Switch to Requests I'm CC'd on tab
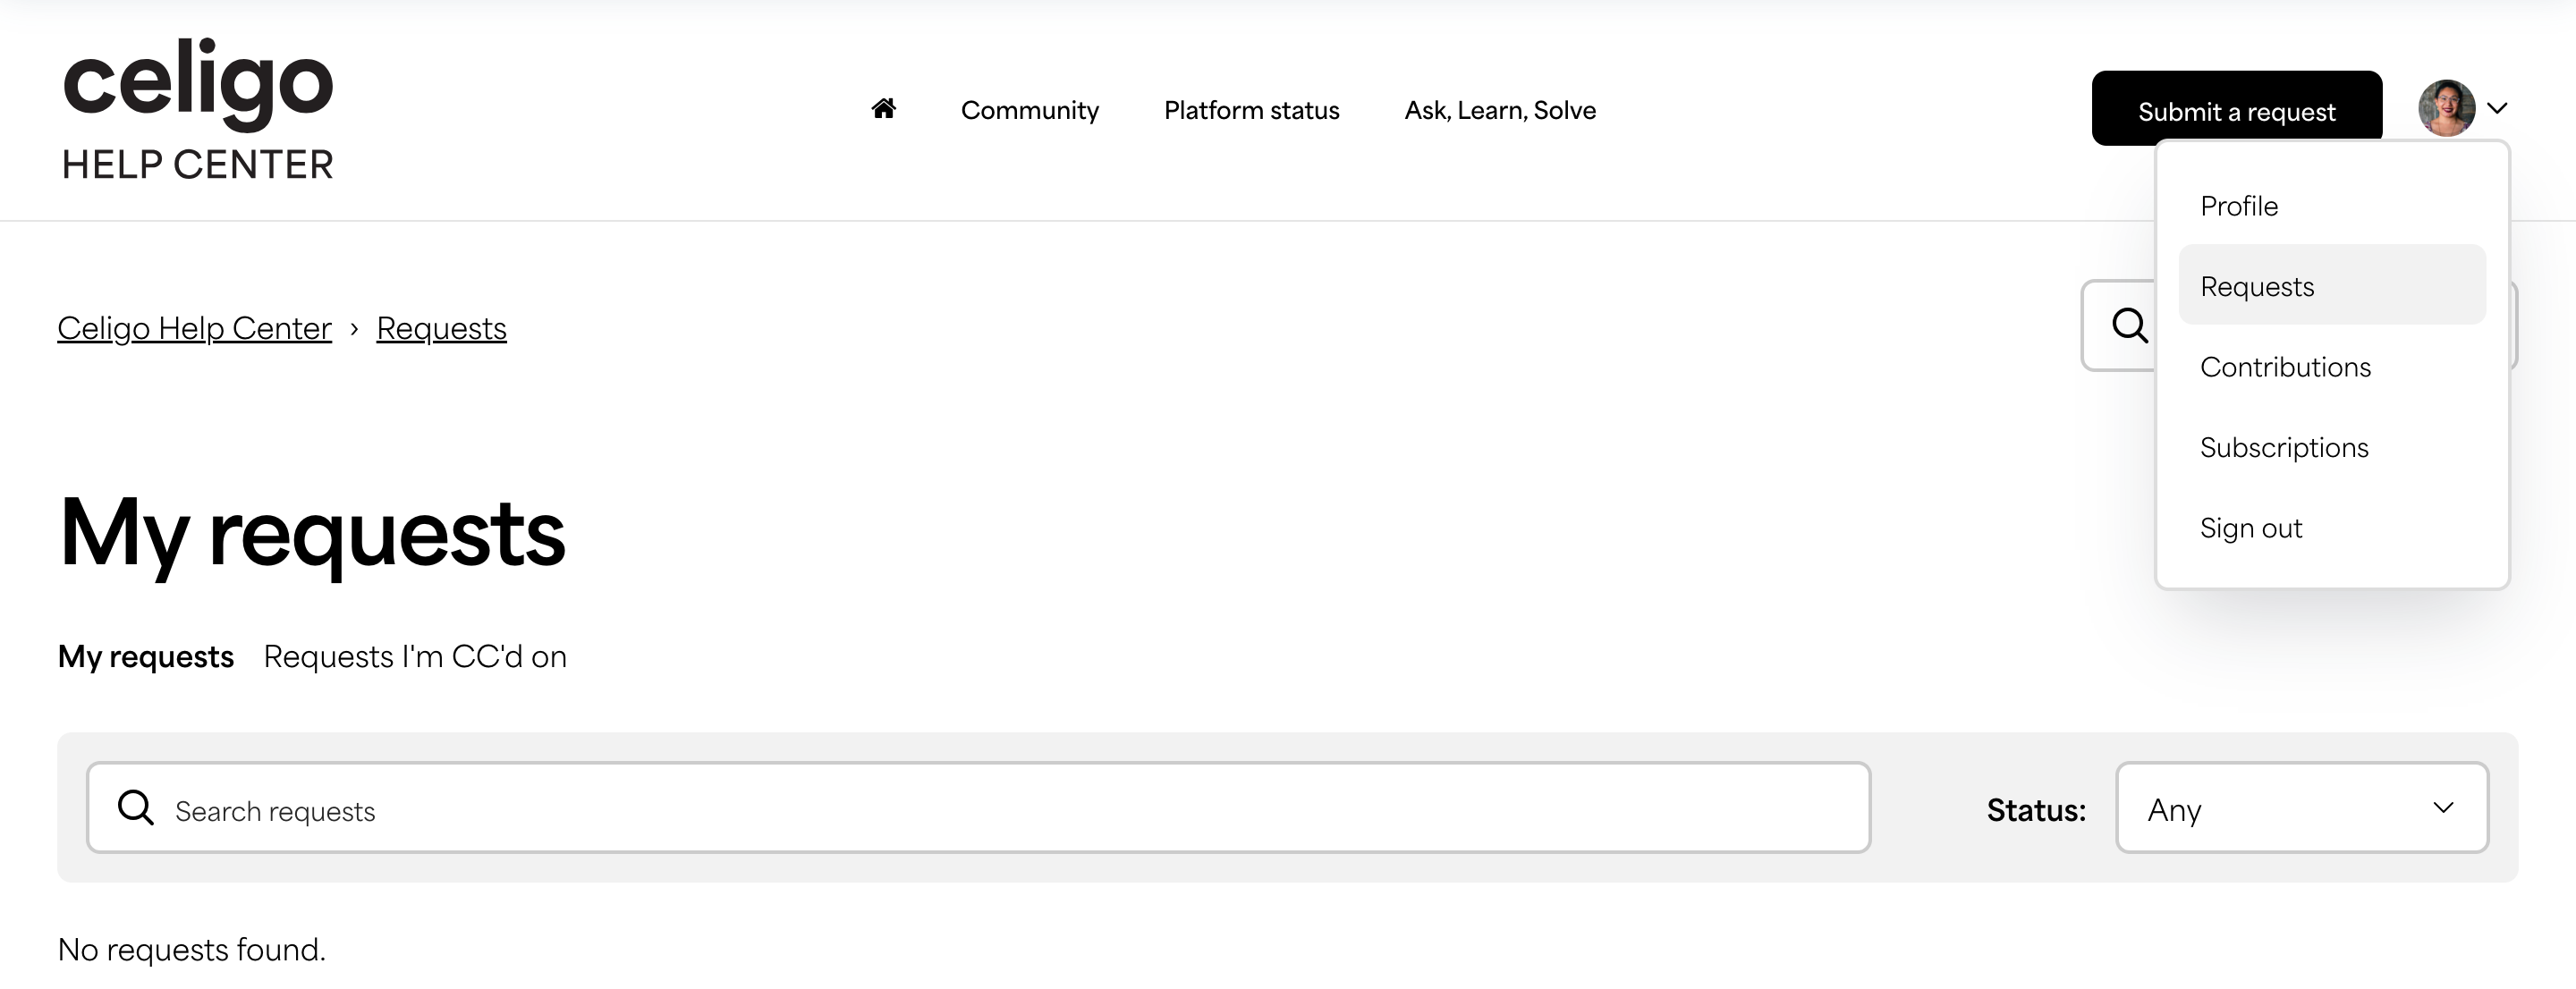 pyautogui.click(x=415, y=656)
